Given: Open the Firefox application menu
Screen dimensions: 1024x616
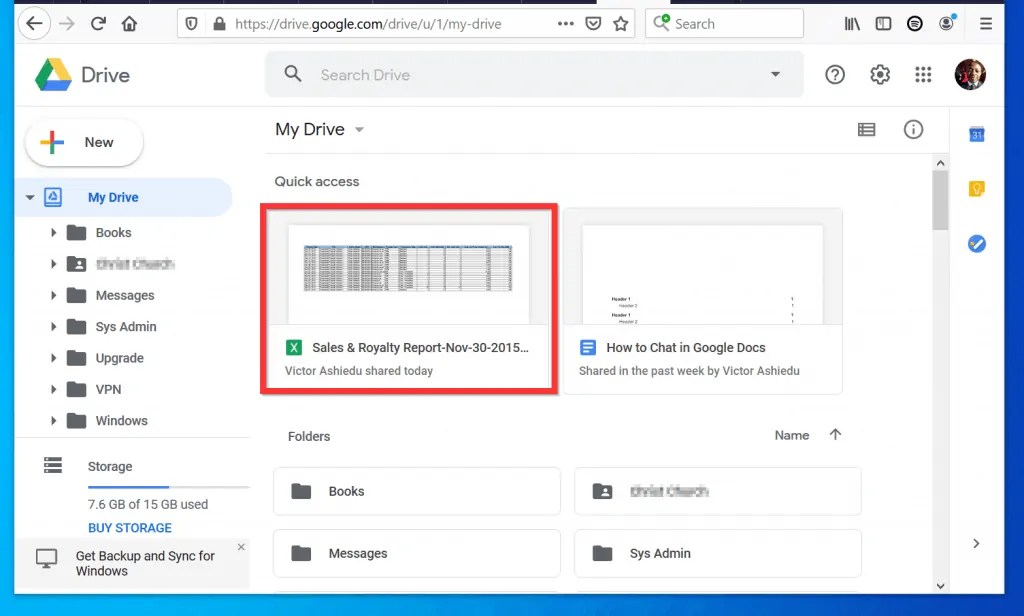Looking at the screenshot, I should click(986, 22).
